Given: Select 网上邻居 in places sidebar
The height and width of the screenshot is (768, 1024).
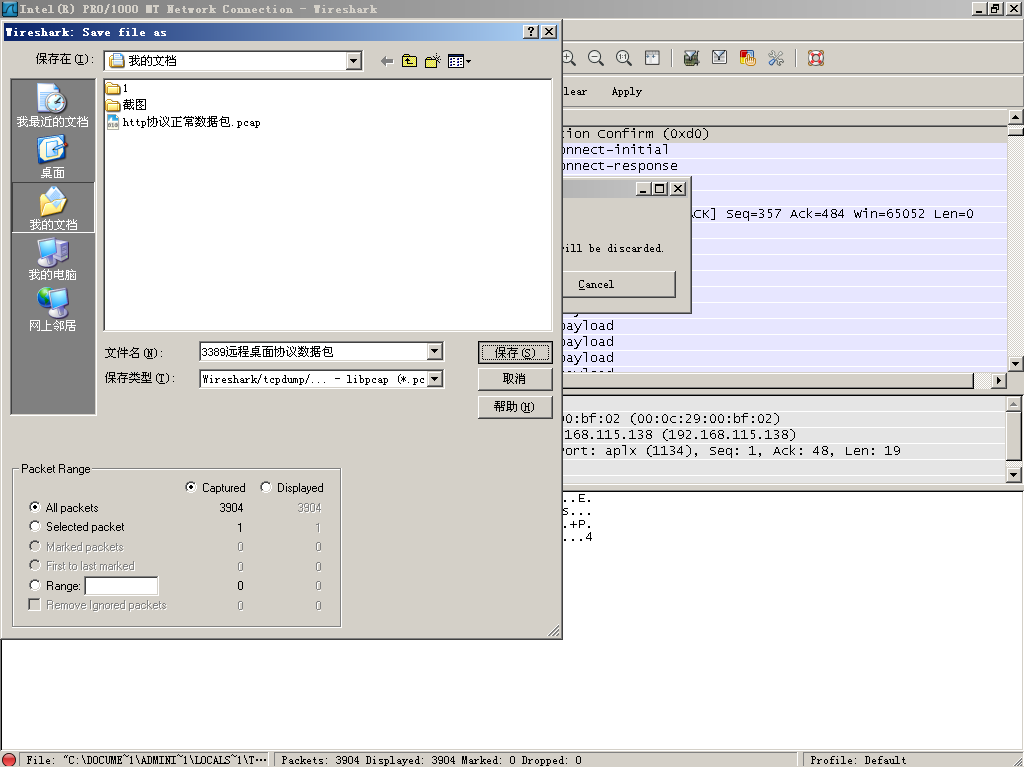Looking at the screenshot, I should (52, 309).
